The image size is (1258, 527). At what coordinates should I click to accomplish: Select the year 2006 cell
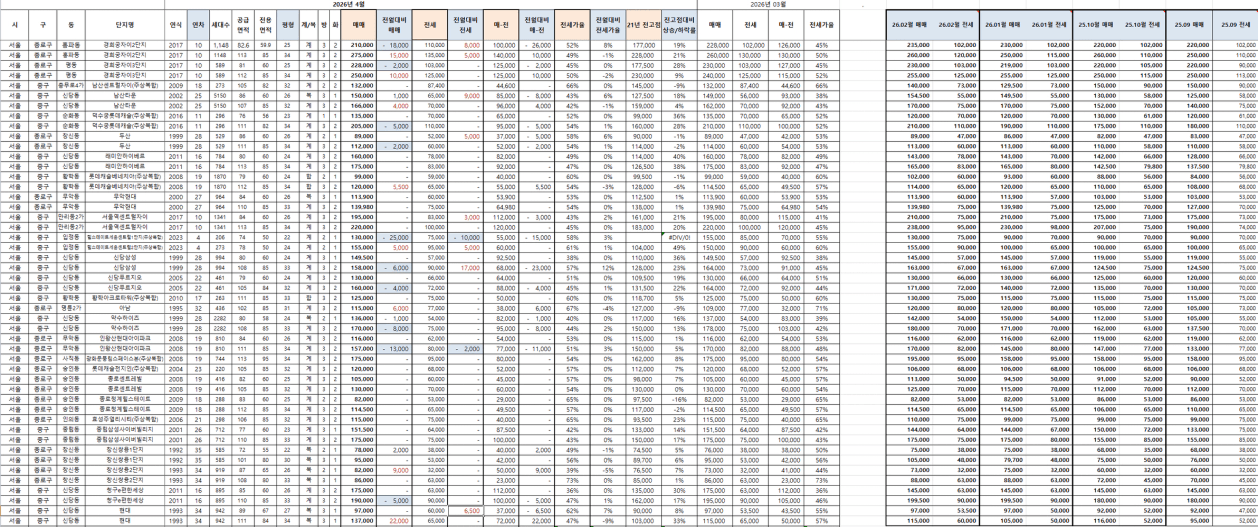click(176, 420)
